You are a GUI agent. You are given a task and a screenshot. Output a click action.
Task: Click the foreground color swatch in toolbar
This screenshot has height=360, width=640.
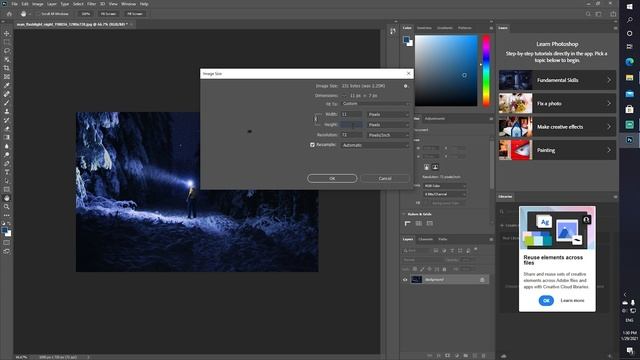4,231
